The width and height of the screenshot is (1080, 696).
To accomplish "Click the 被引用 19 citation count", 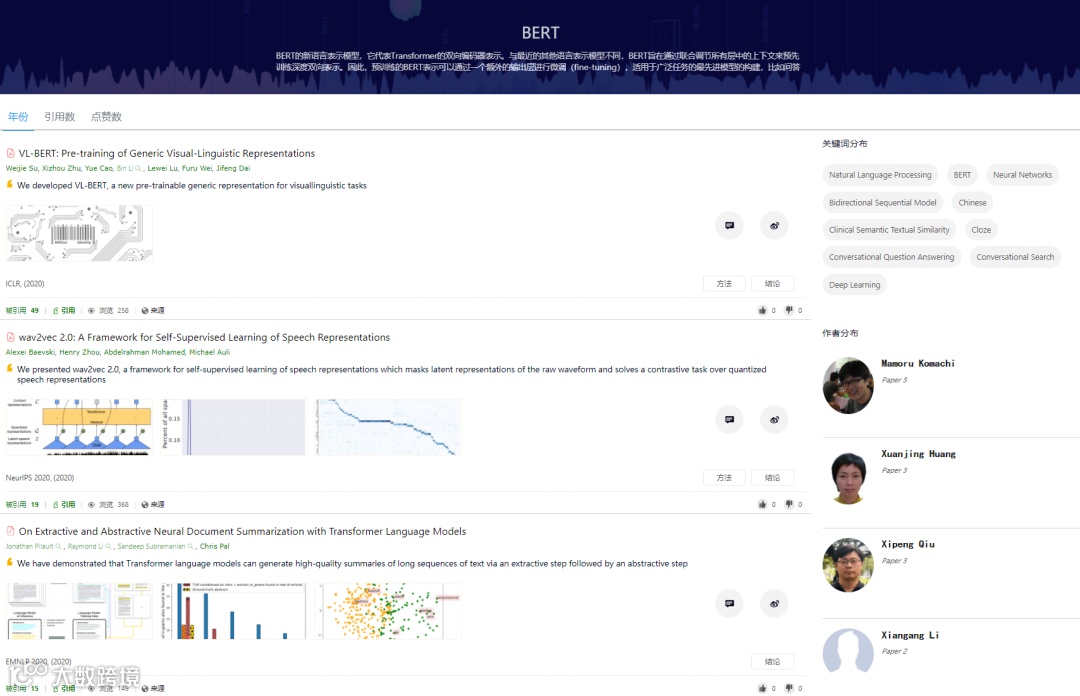I will pos(23,504).
